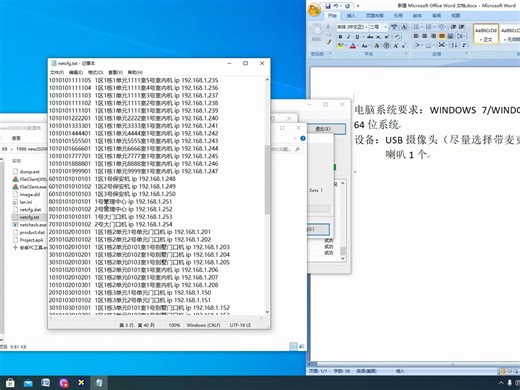Screen dimensions: 520x390
Task: Open the line spacing options in Word
Action: 460,36
